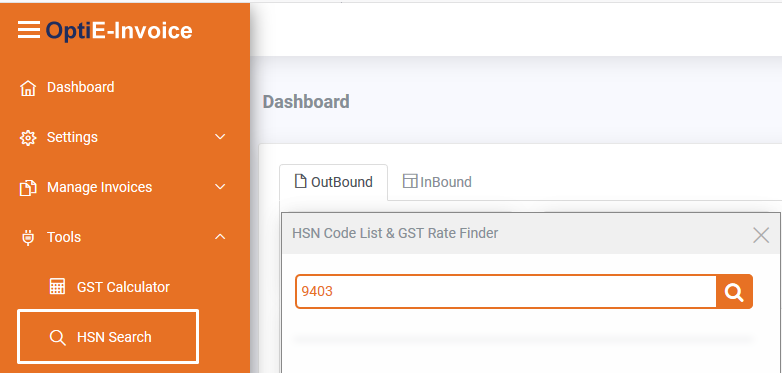Image resolution: width=782 pixels, height=373 pixels.
Task: Run search with the orange magnifier button
Action: tap(734, 292)
